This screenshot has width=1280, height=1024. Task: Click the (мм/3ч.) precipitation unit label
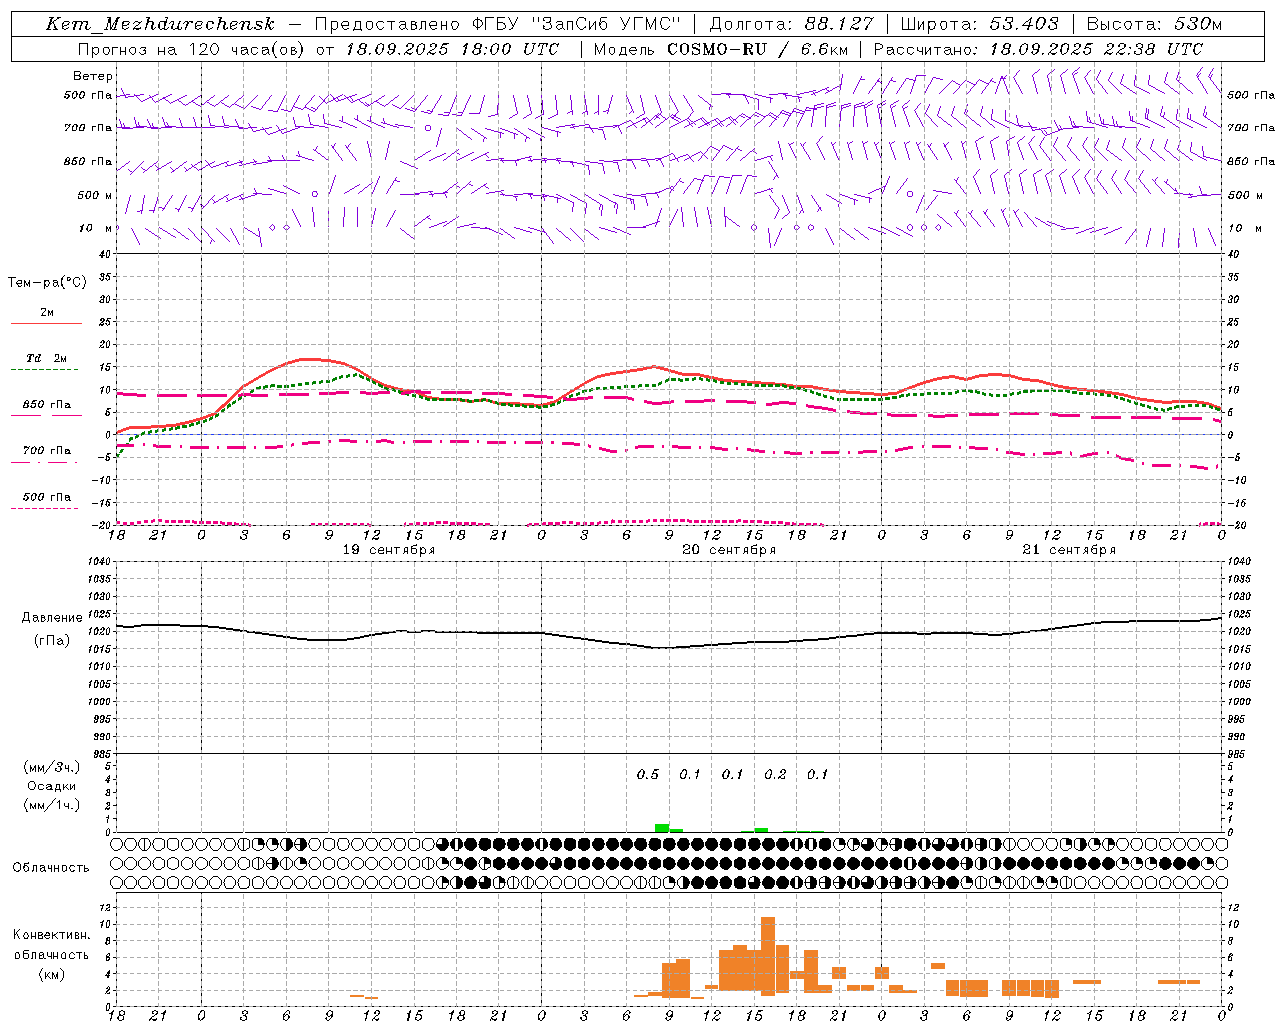(52, 767)
